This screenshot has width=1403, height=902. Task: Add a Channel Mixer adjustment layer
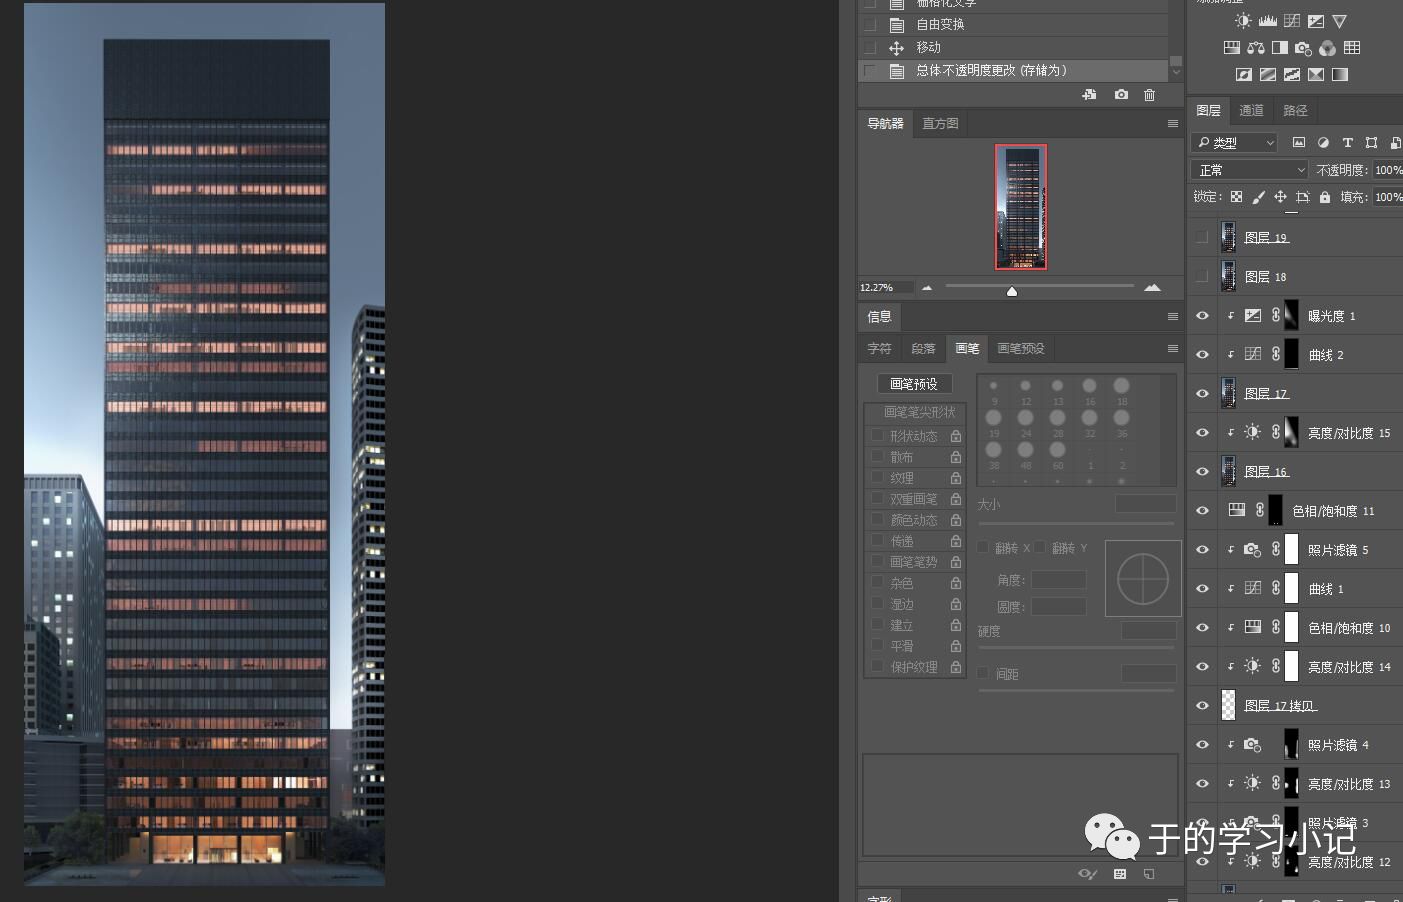pyautogui.click(x=1327, y=47)
